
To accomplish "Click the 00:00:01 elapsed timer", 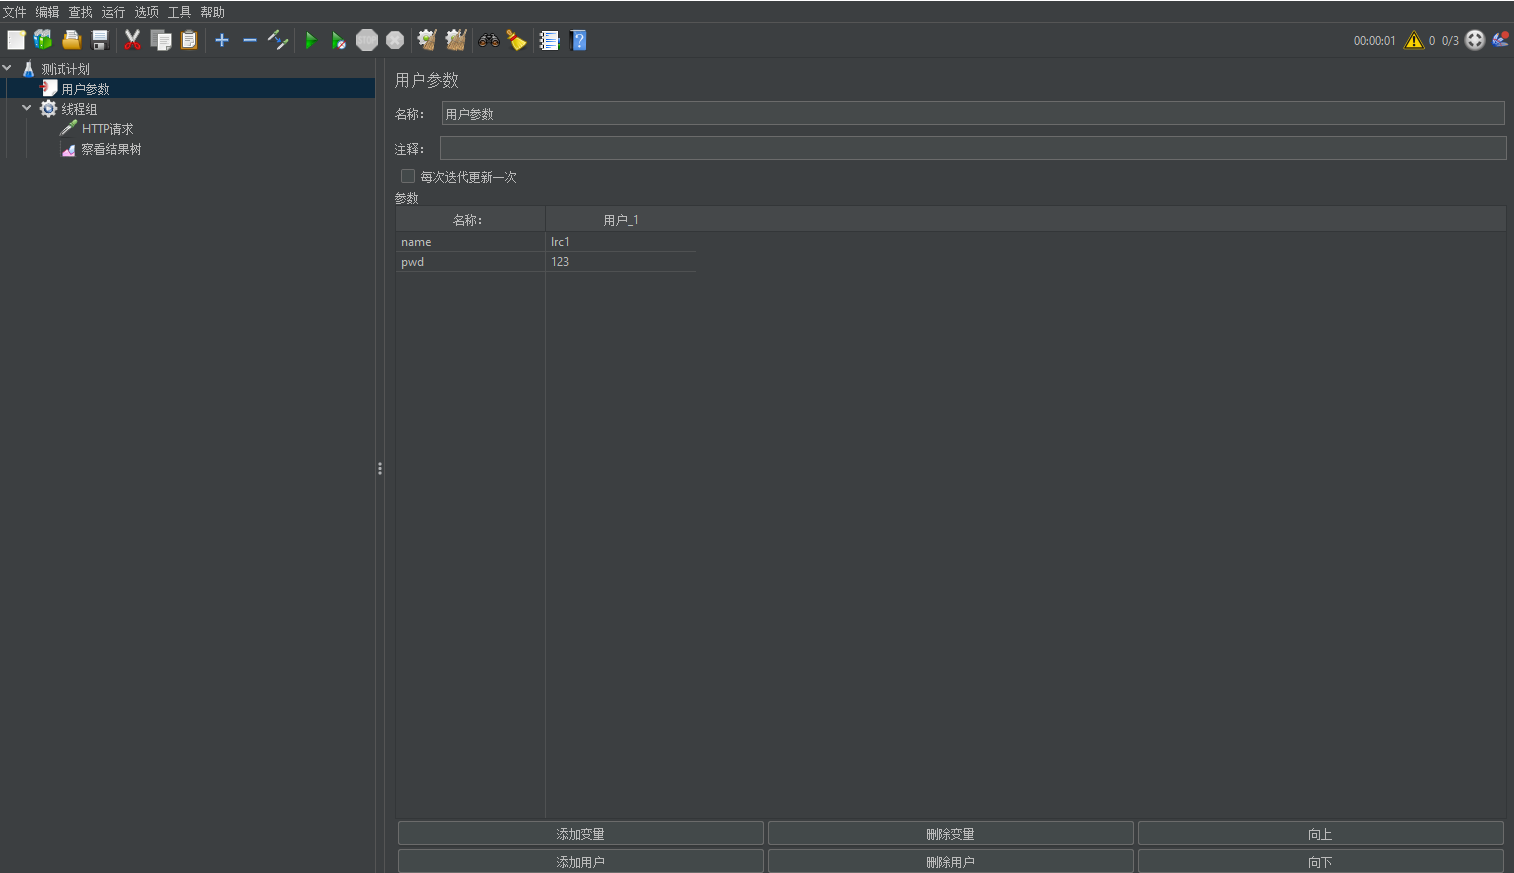I will pos(1375,41).
